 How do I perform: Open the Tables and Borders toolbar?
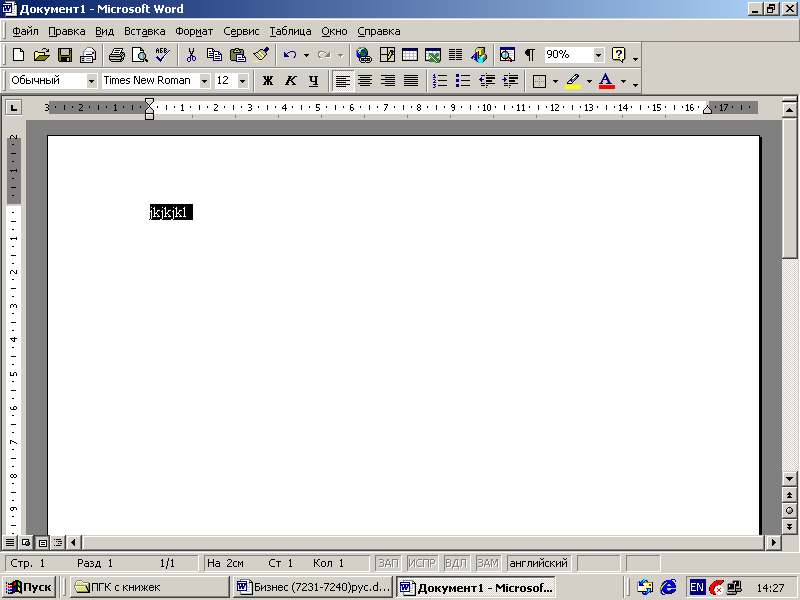click(387, 55)
